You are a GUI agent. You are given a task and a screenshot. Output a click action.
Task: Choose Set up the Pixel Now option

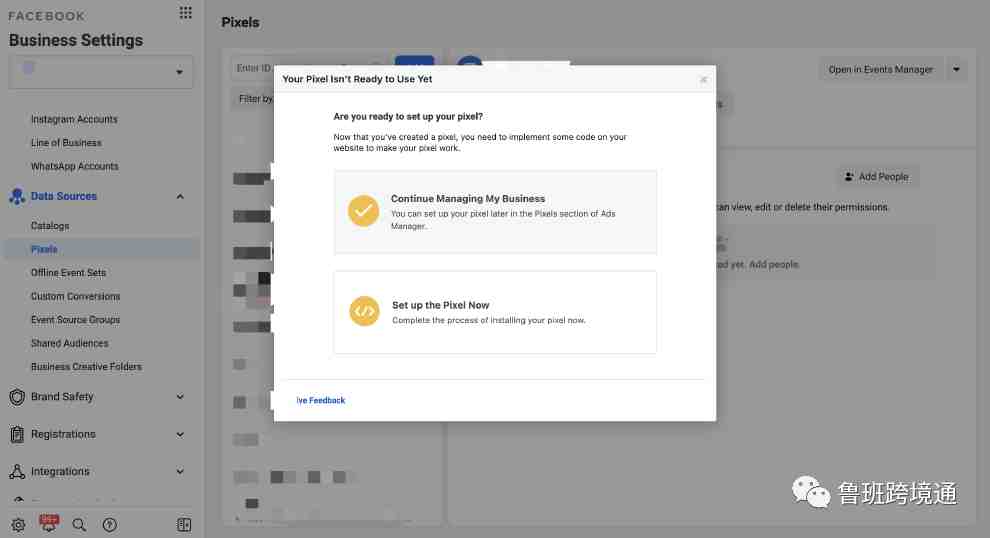coord(495,312)
